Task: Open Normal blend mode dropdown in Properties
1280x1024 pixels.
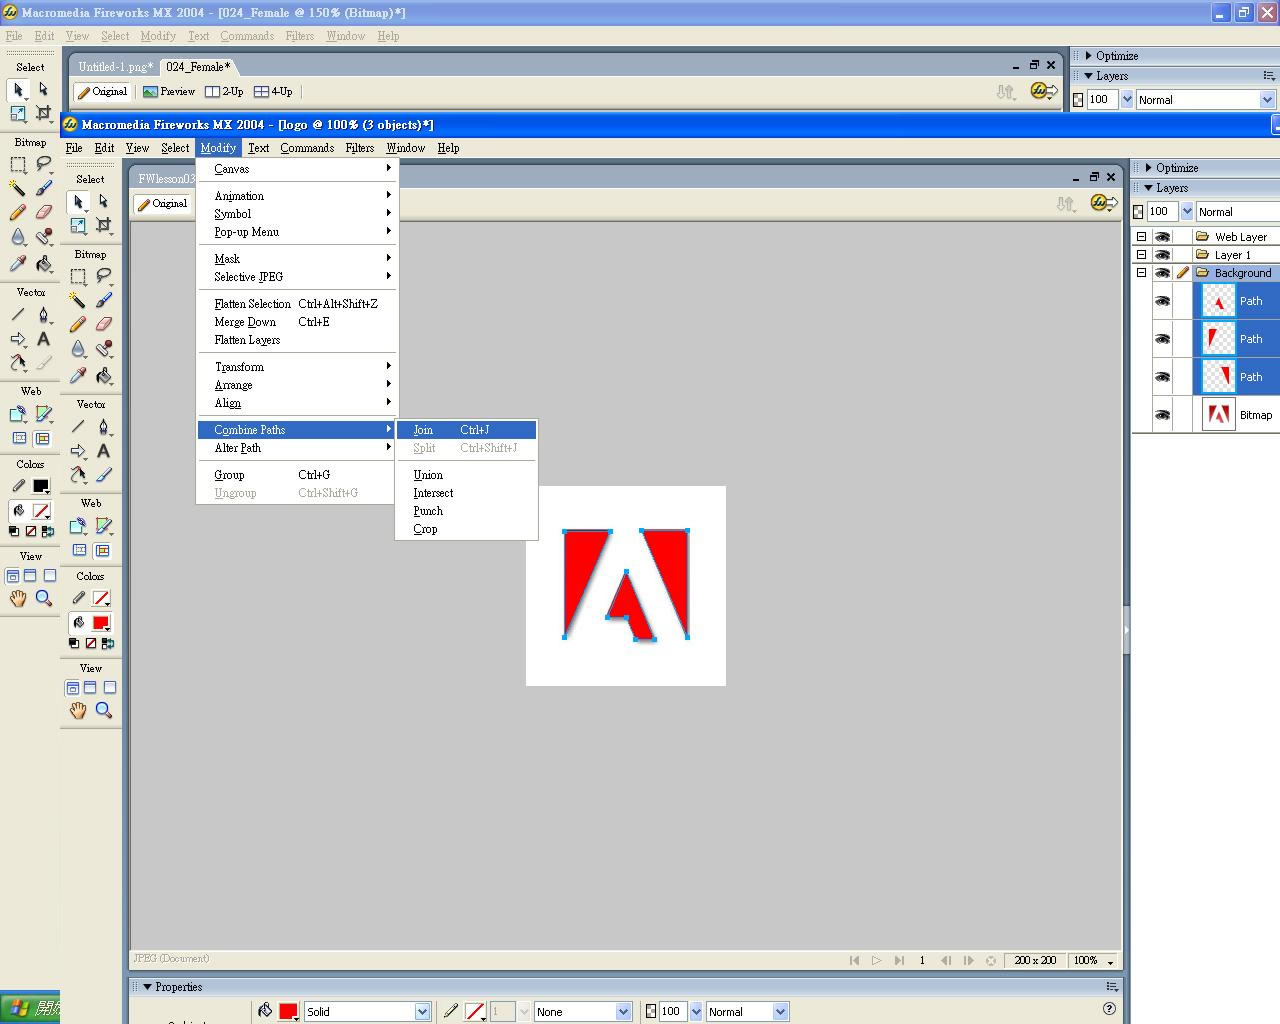Action: 781,1012
